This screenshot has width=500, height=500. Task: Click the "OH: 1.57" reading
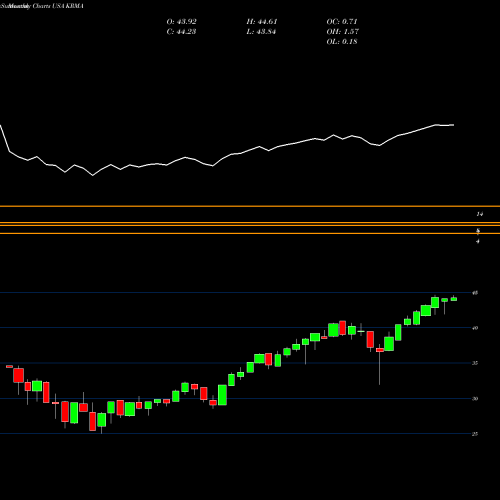(x=342, y=32)
